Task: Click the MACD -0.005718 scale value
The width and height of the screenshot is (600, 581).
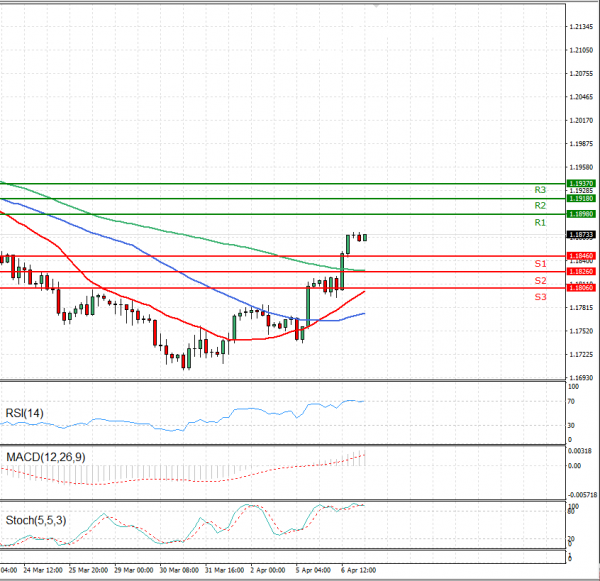Action: 582,495
